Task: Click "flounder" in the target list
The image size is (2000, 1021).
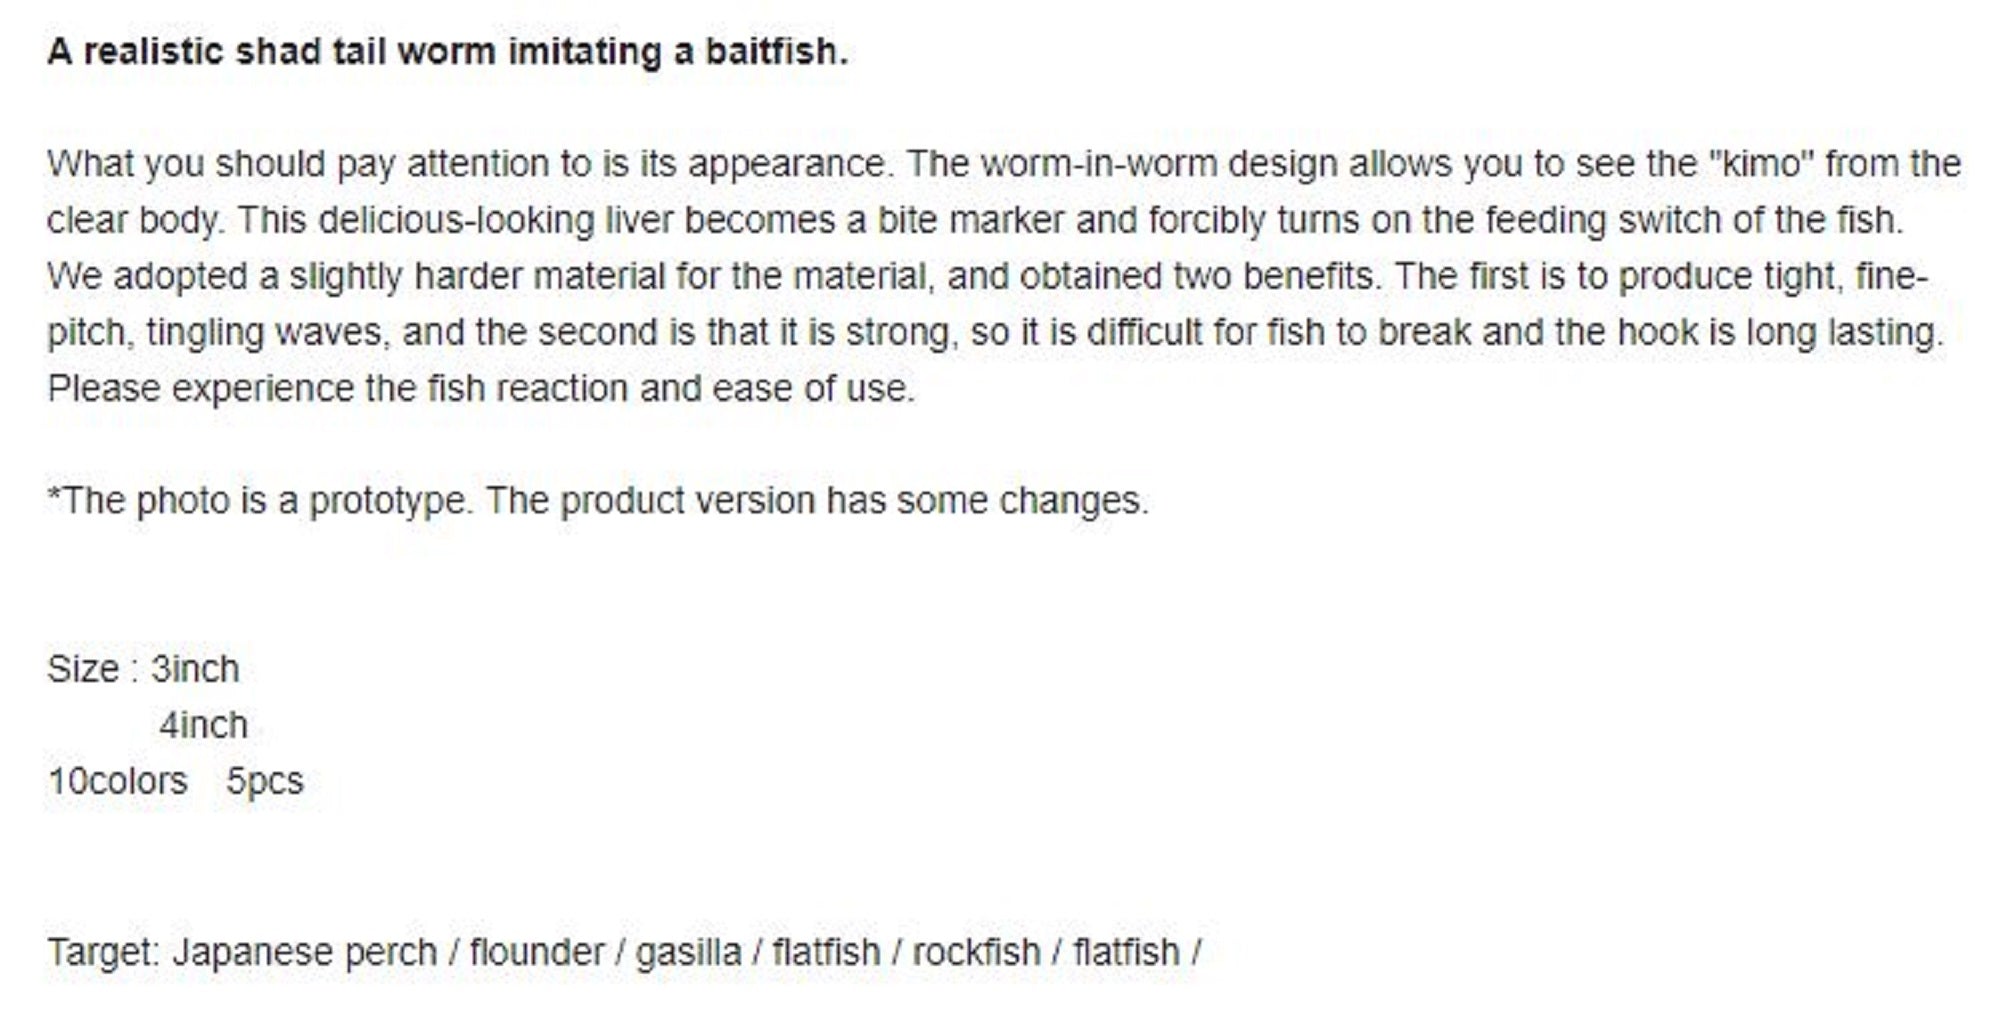Action: click(537, 952)
